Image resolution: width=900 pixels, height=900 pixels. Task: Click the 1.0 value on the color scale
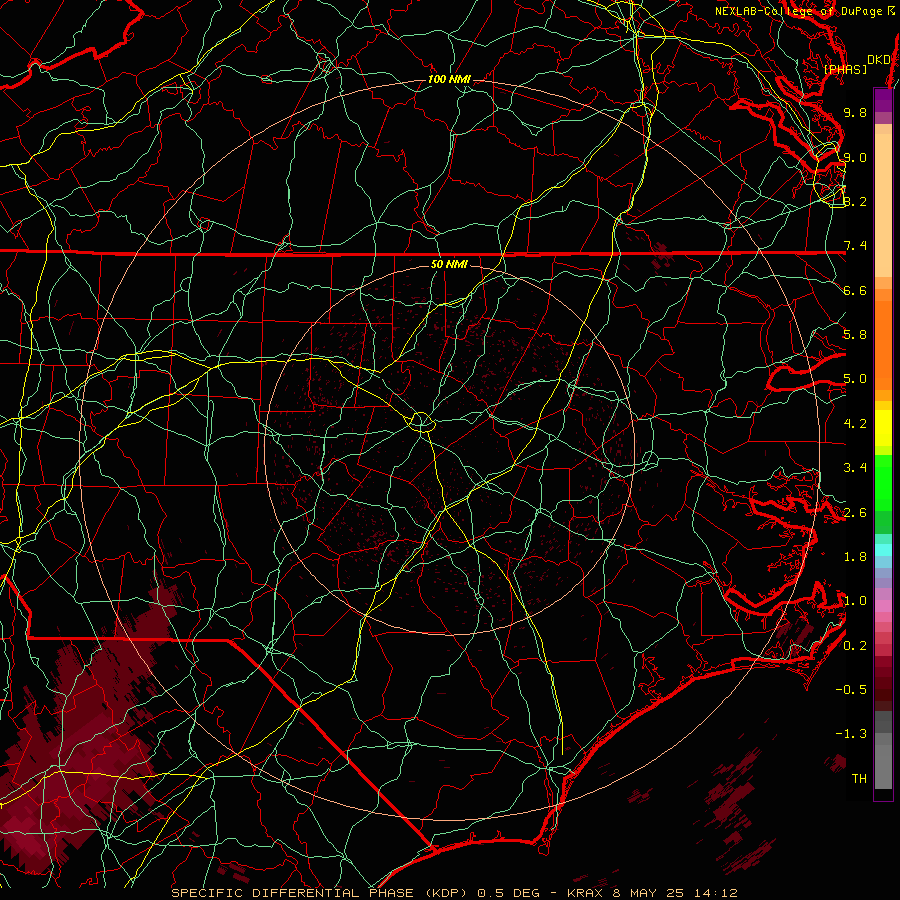coord(855,601)
